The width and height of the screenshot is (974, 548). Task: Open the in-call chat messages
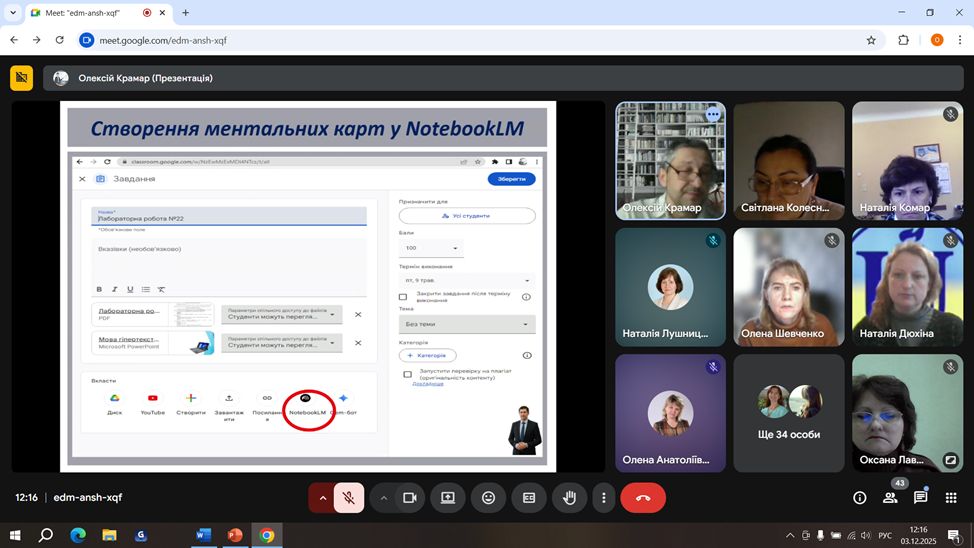click(x=920, y=497)
